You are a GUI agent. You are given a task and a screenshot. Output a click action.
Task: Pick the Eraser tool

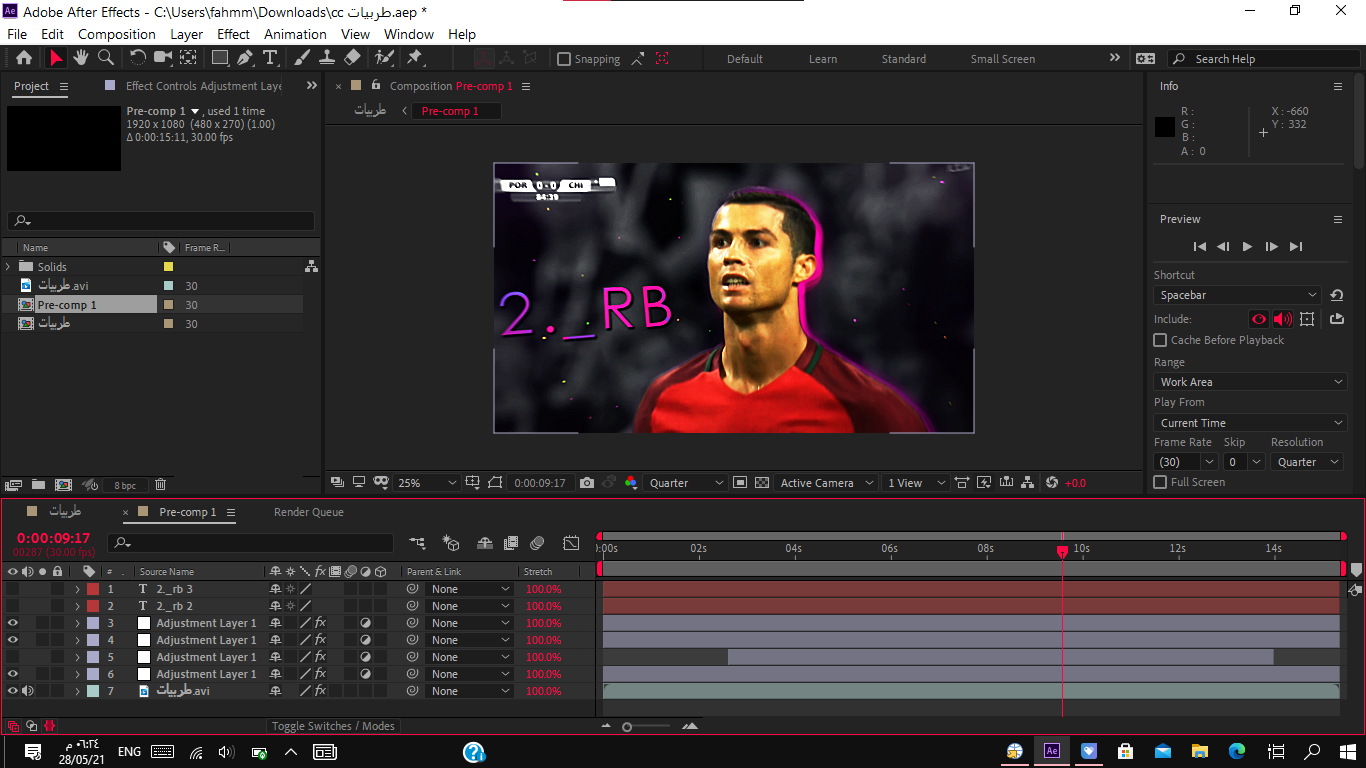click(352, 58)
